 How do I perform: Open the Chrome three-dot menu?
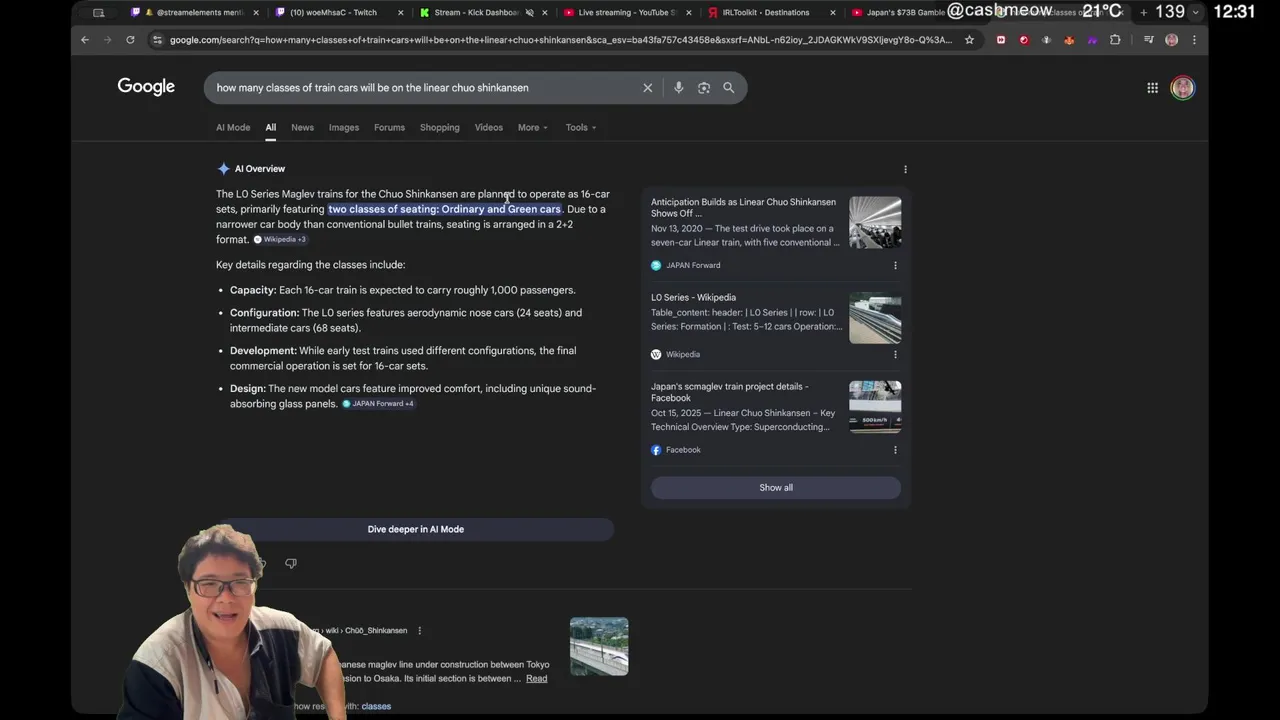pos(1194,40)
